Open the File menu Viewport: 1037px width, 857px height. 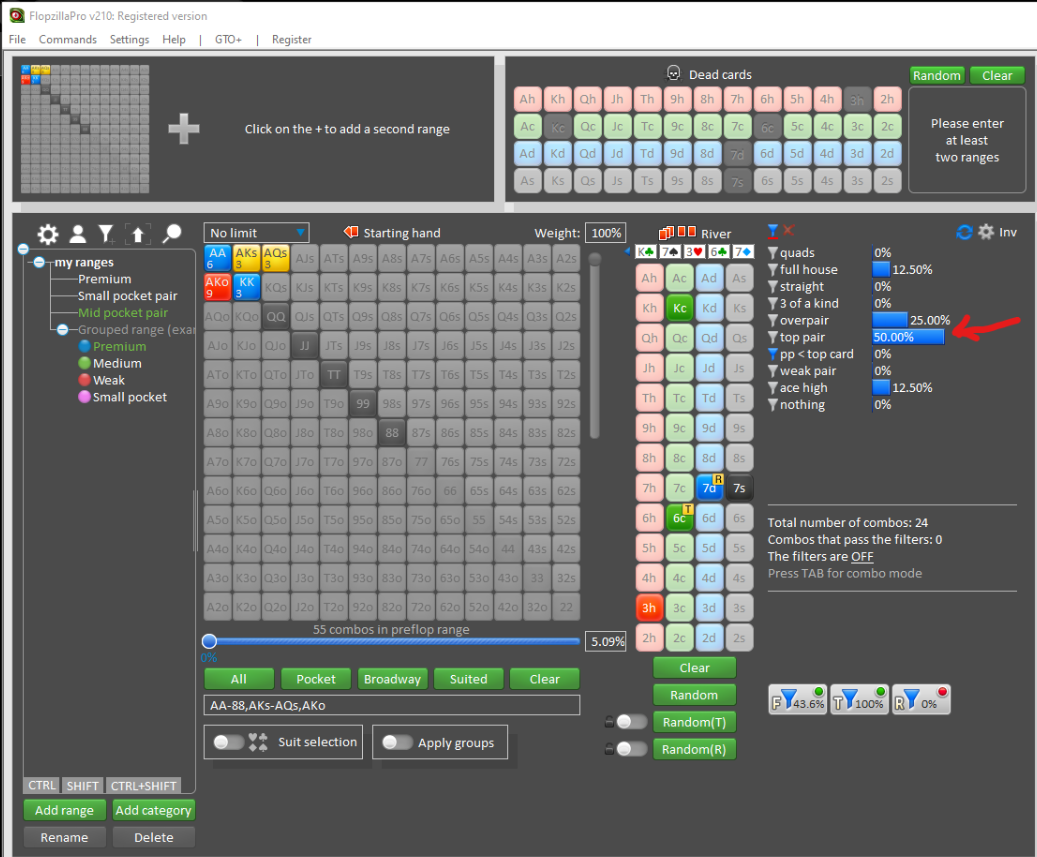coord(17,39)
